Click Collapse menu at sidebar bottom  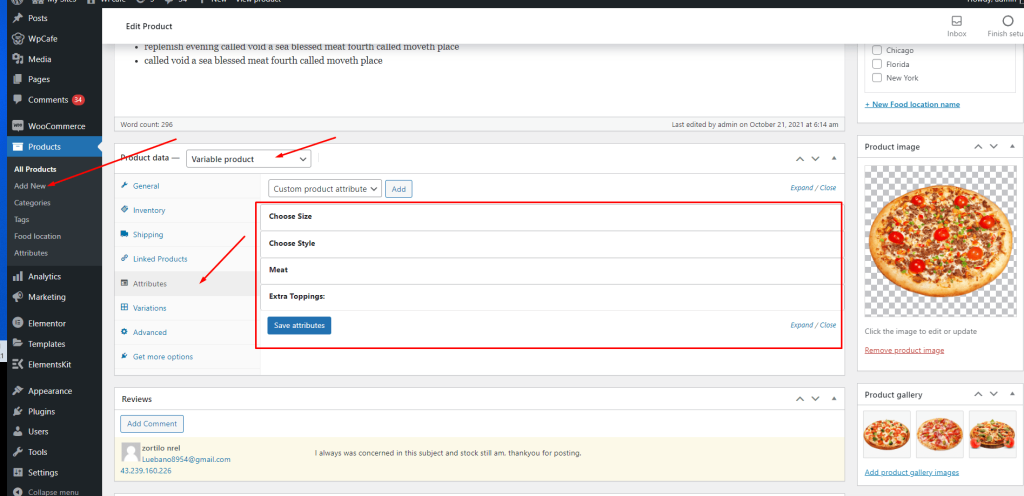(46, 492)
